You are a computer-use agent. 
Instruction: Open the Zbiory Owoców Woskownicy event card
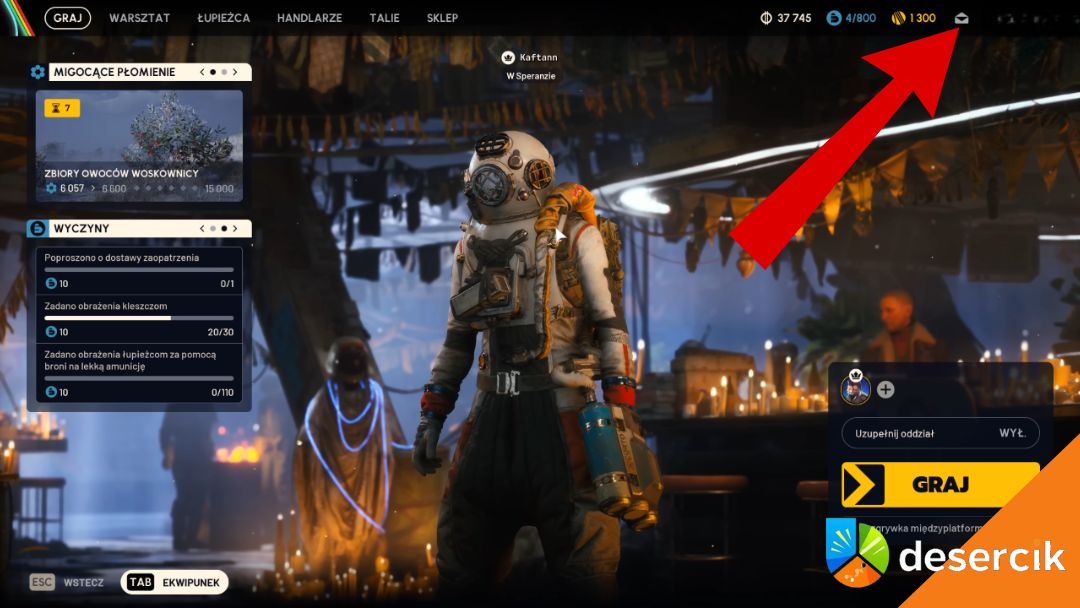[x=139, y=145]
